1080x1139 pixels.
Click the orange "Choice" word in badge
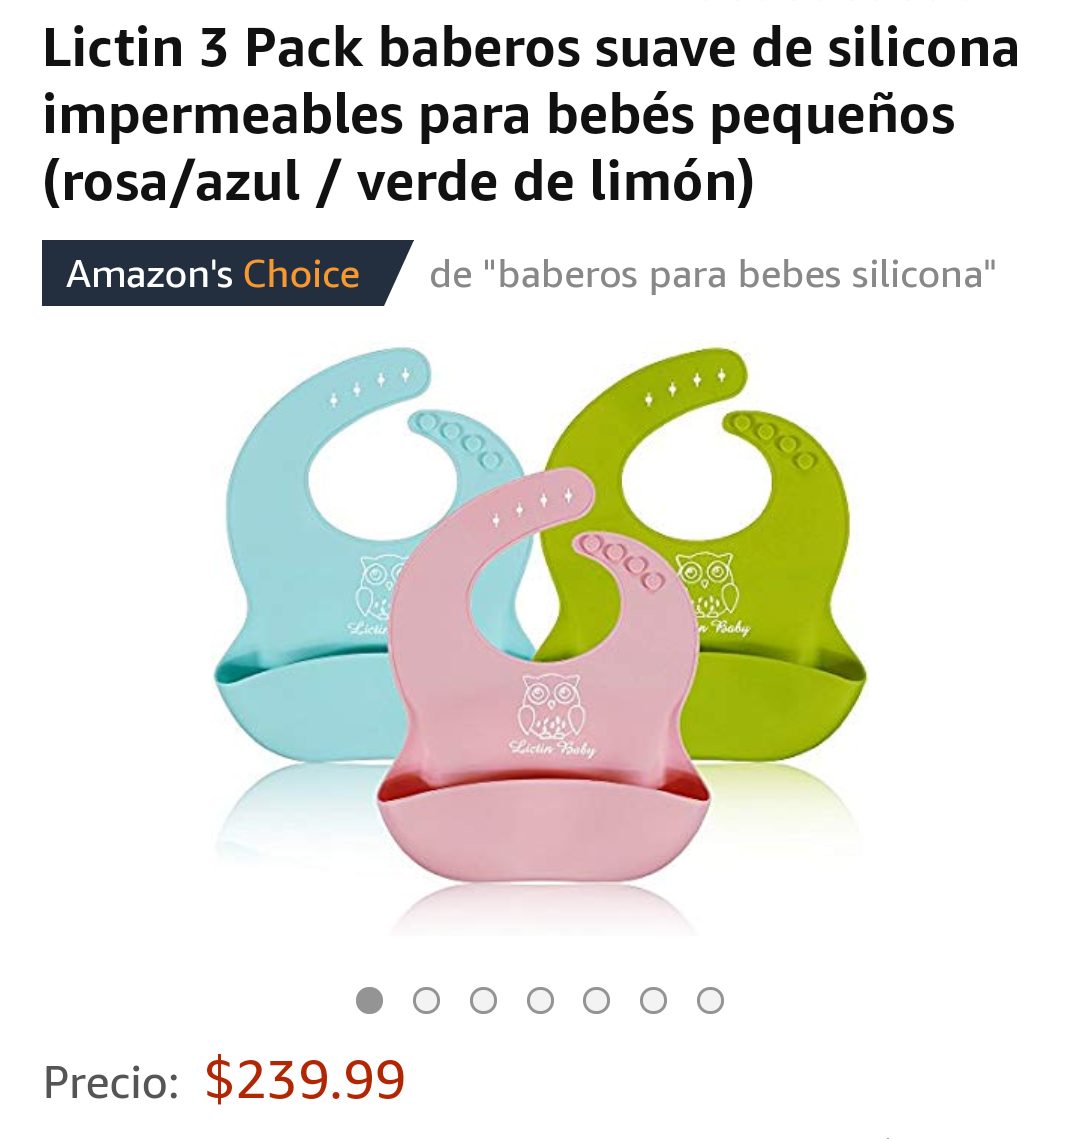pyautogui.click(x=301, y=275)
